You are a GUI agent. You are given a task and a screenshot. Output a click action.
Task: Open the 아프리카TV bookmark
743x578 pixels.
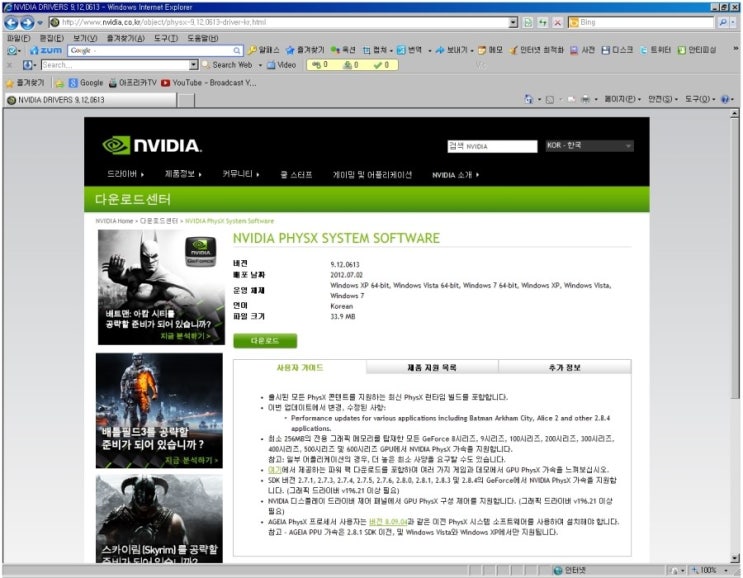[133, 83]
